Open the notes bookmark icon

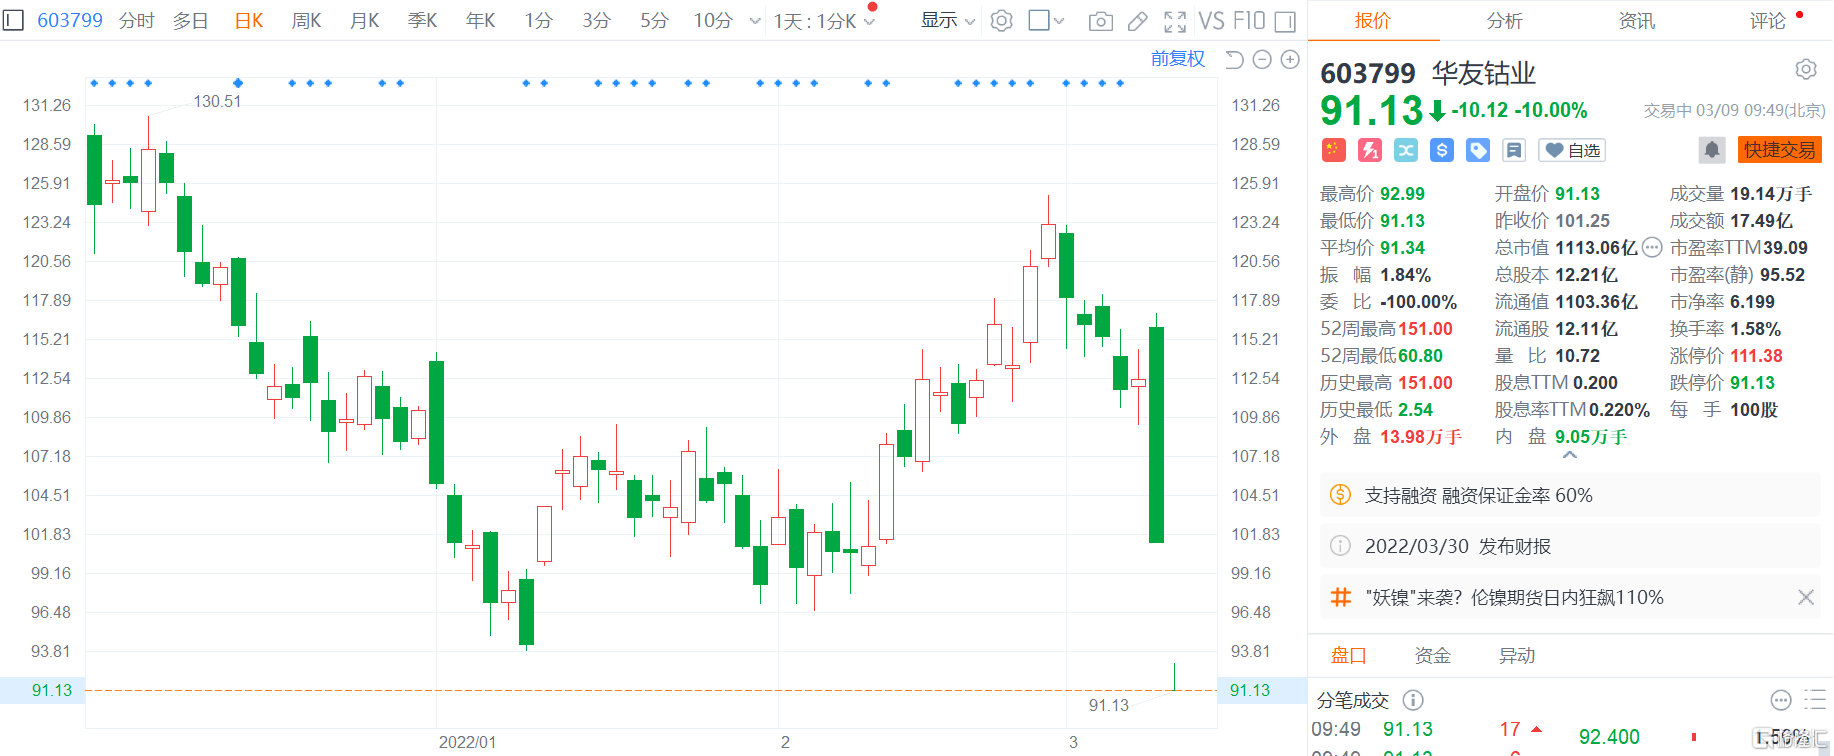pyautogui.click(x=1514, y=150)
